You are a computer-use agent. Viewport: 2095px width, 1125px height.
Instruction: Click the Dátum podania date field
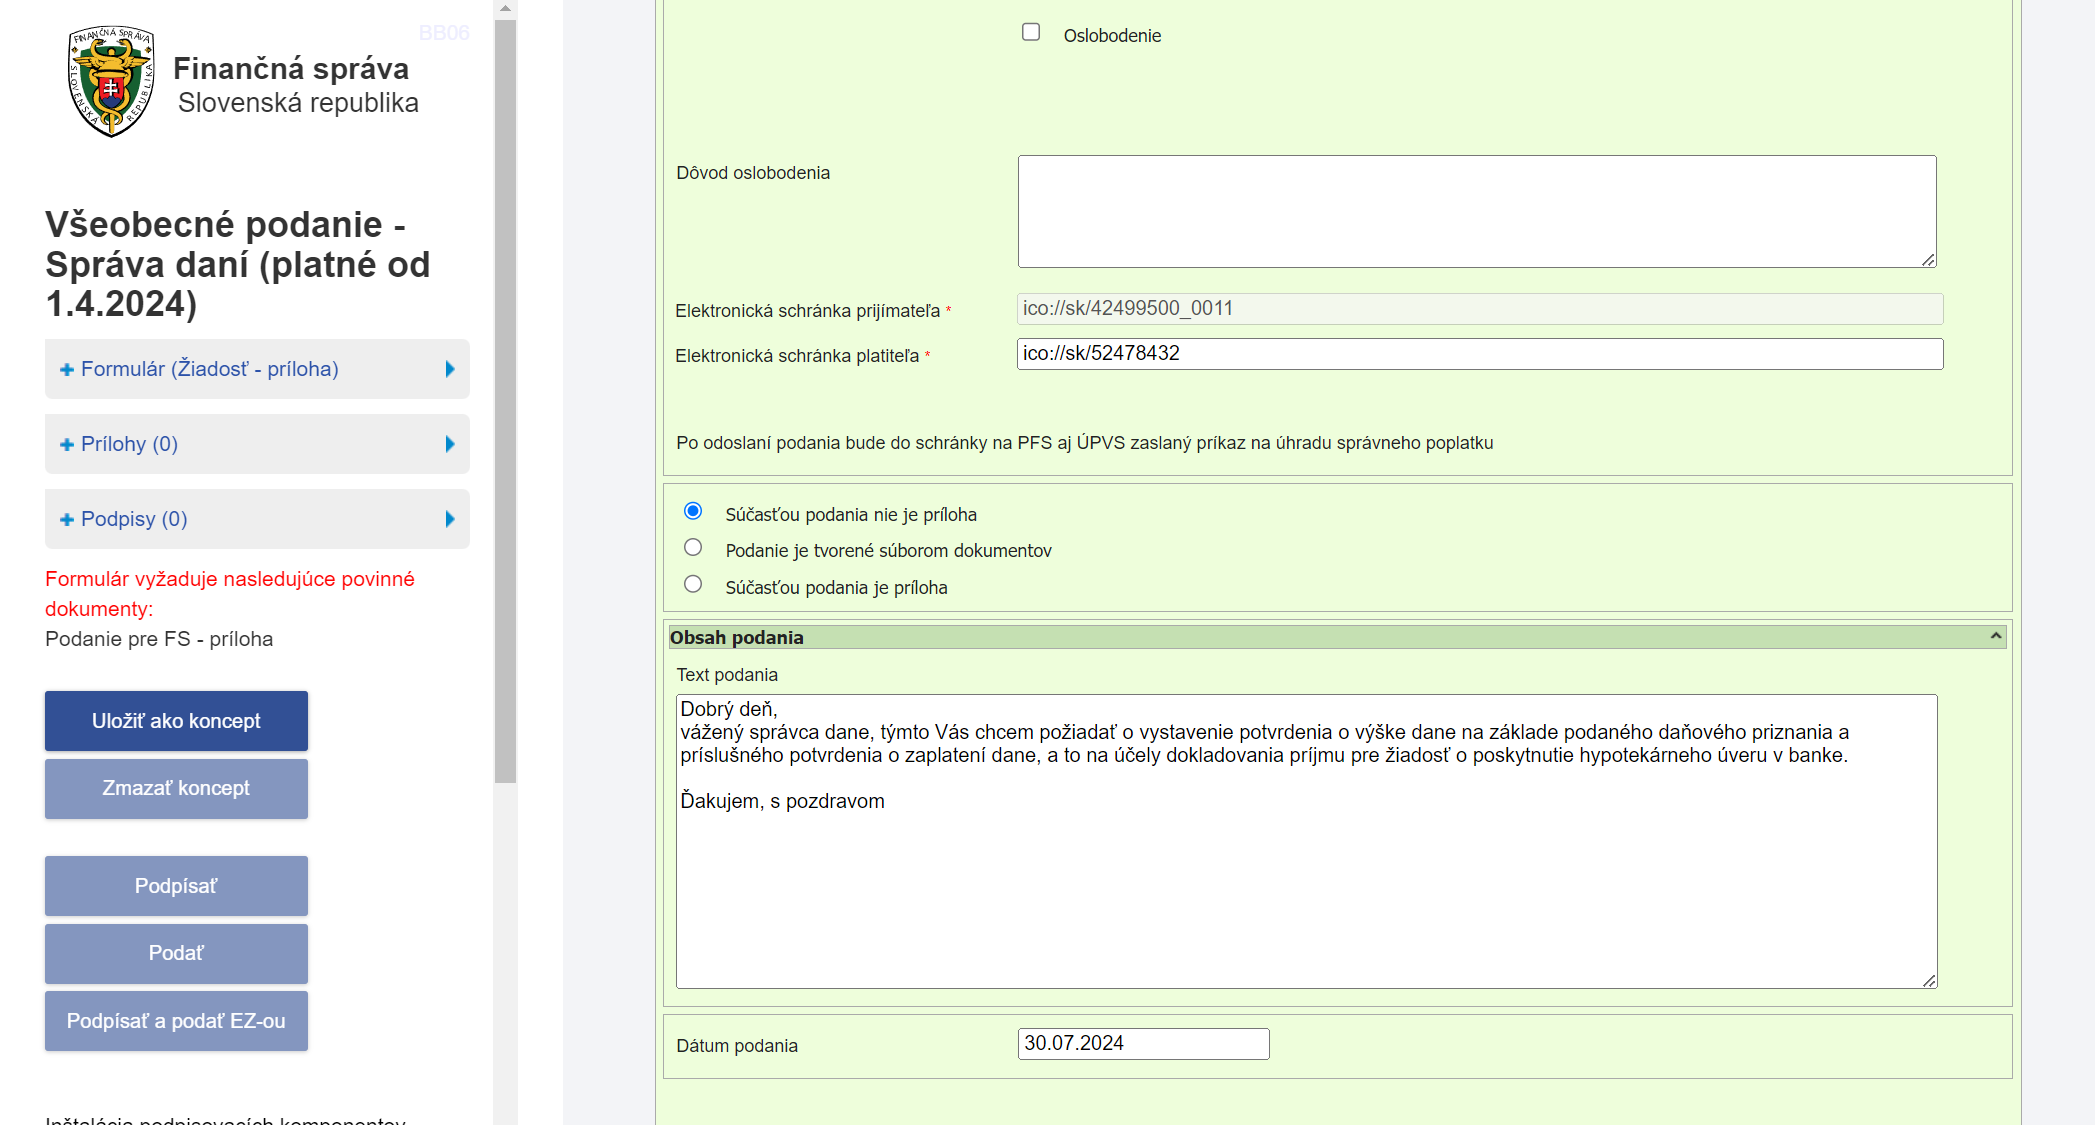1143,1044
